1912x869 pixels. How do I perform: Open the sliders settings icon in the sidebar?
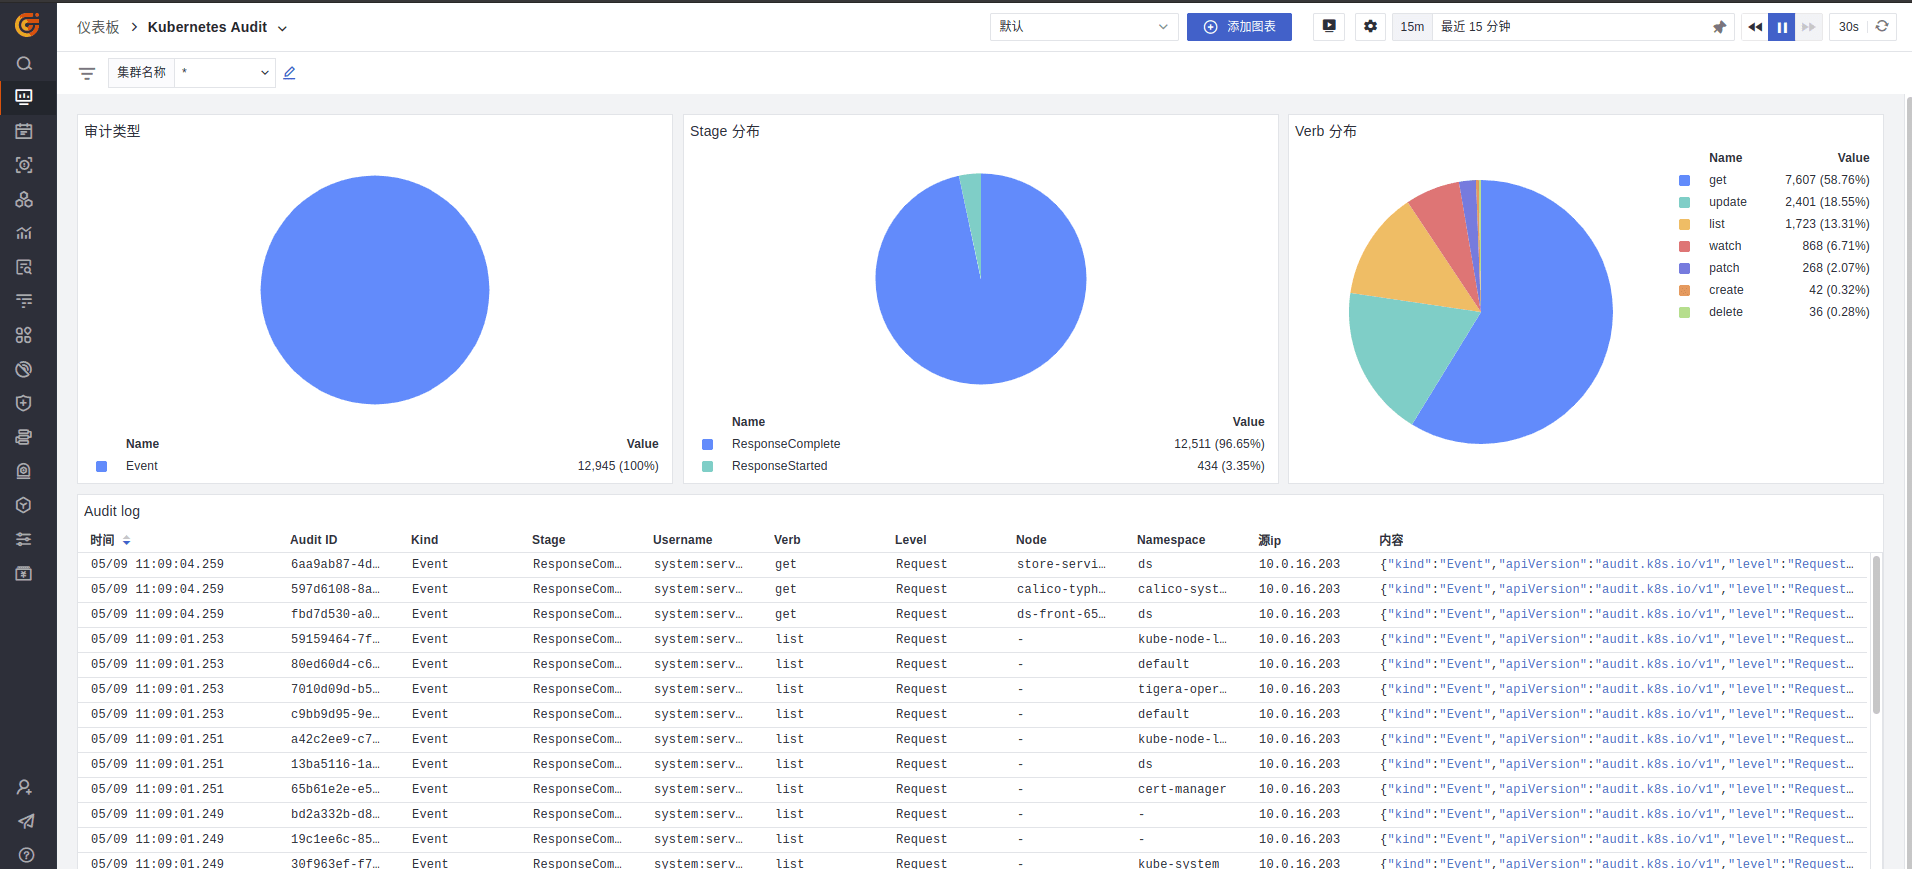[x=24, y=539]
